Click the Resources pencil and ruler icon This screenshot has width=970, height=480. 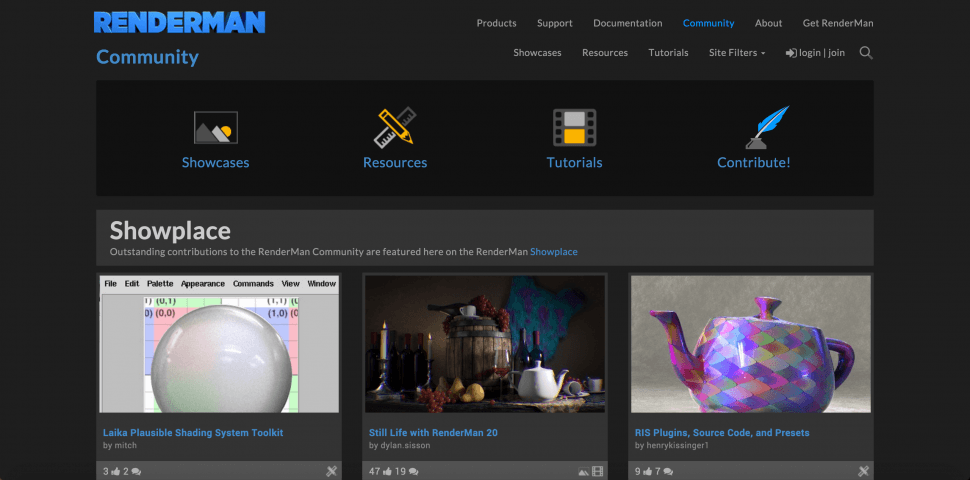coord(395,127)
